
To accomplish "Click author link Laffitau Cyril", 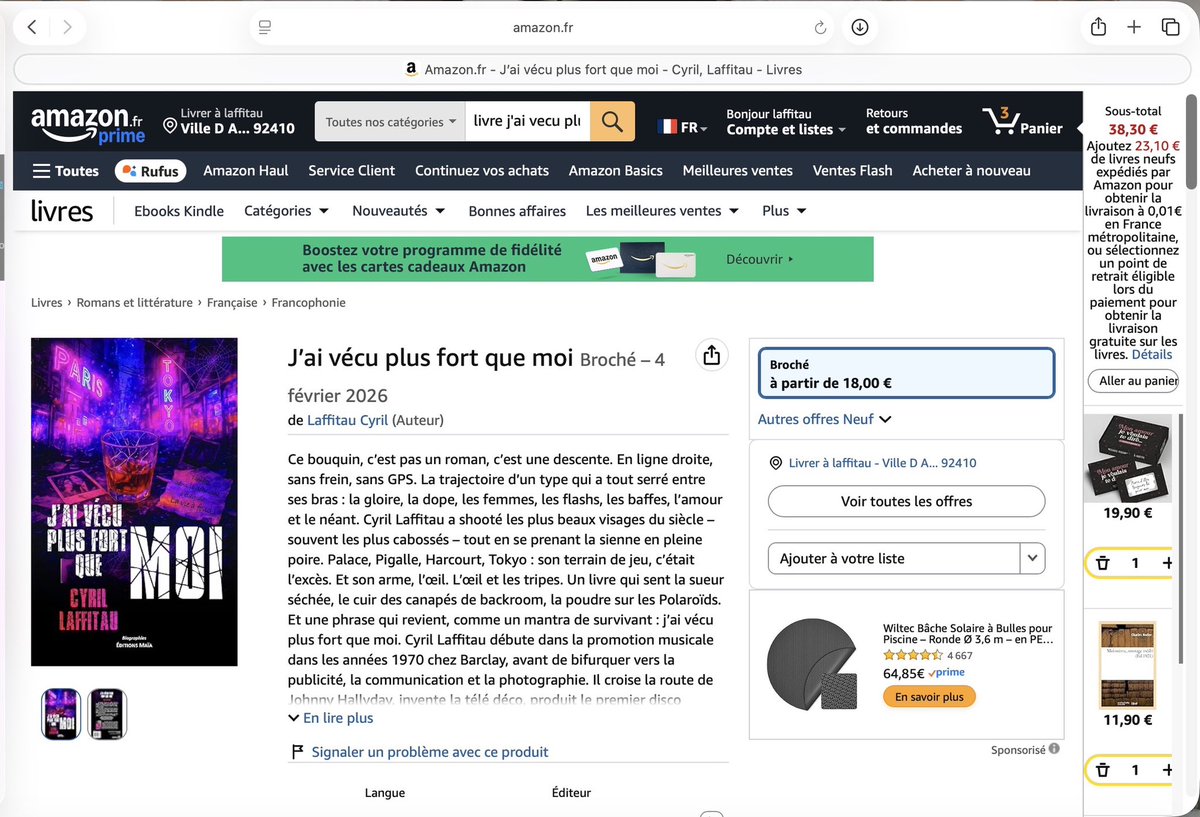I will tap(348, 420).
